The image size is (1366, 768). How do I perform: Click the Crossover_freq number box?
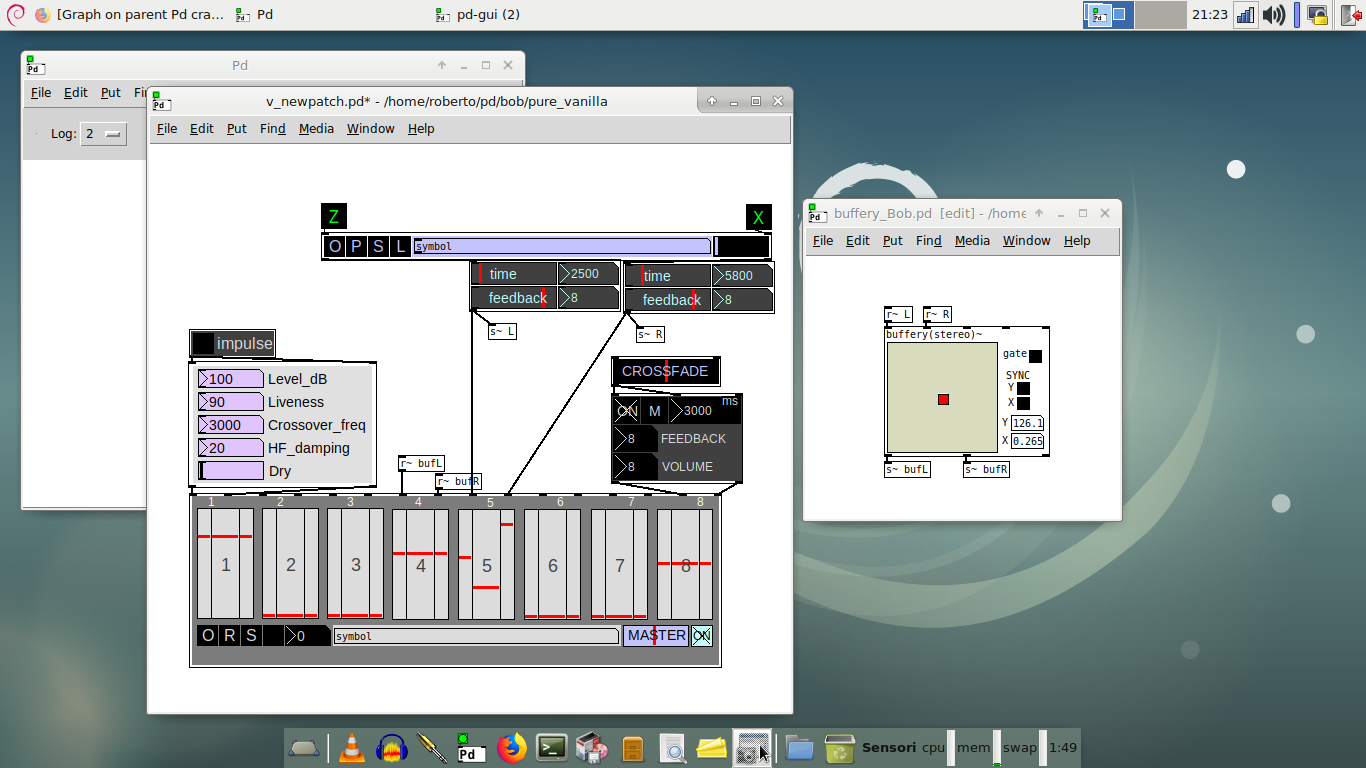point(231,425)
